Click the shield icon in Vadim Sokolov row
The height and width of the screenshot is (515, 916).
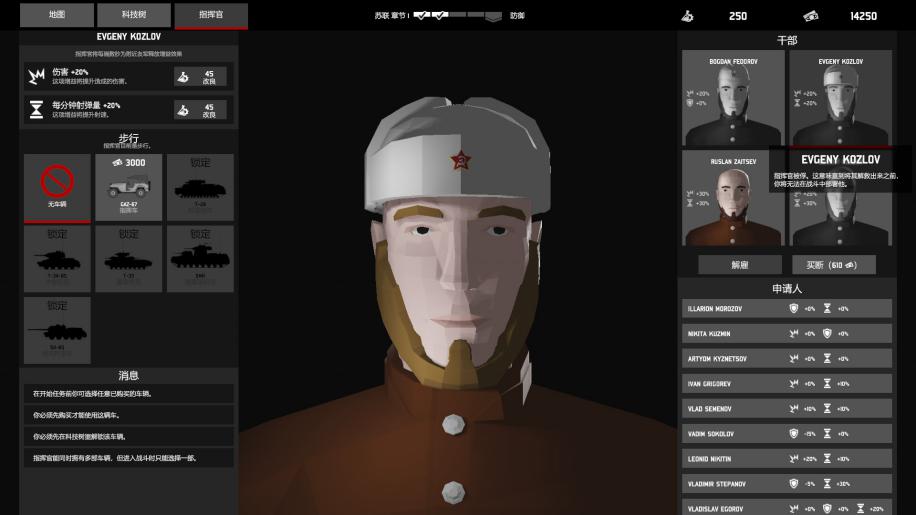pos(793,434)
